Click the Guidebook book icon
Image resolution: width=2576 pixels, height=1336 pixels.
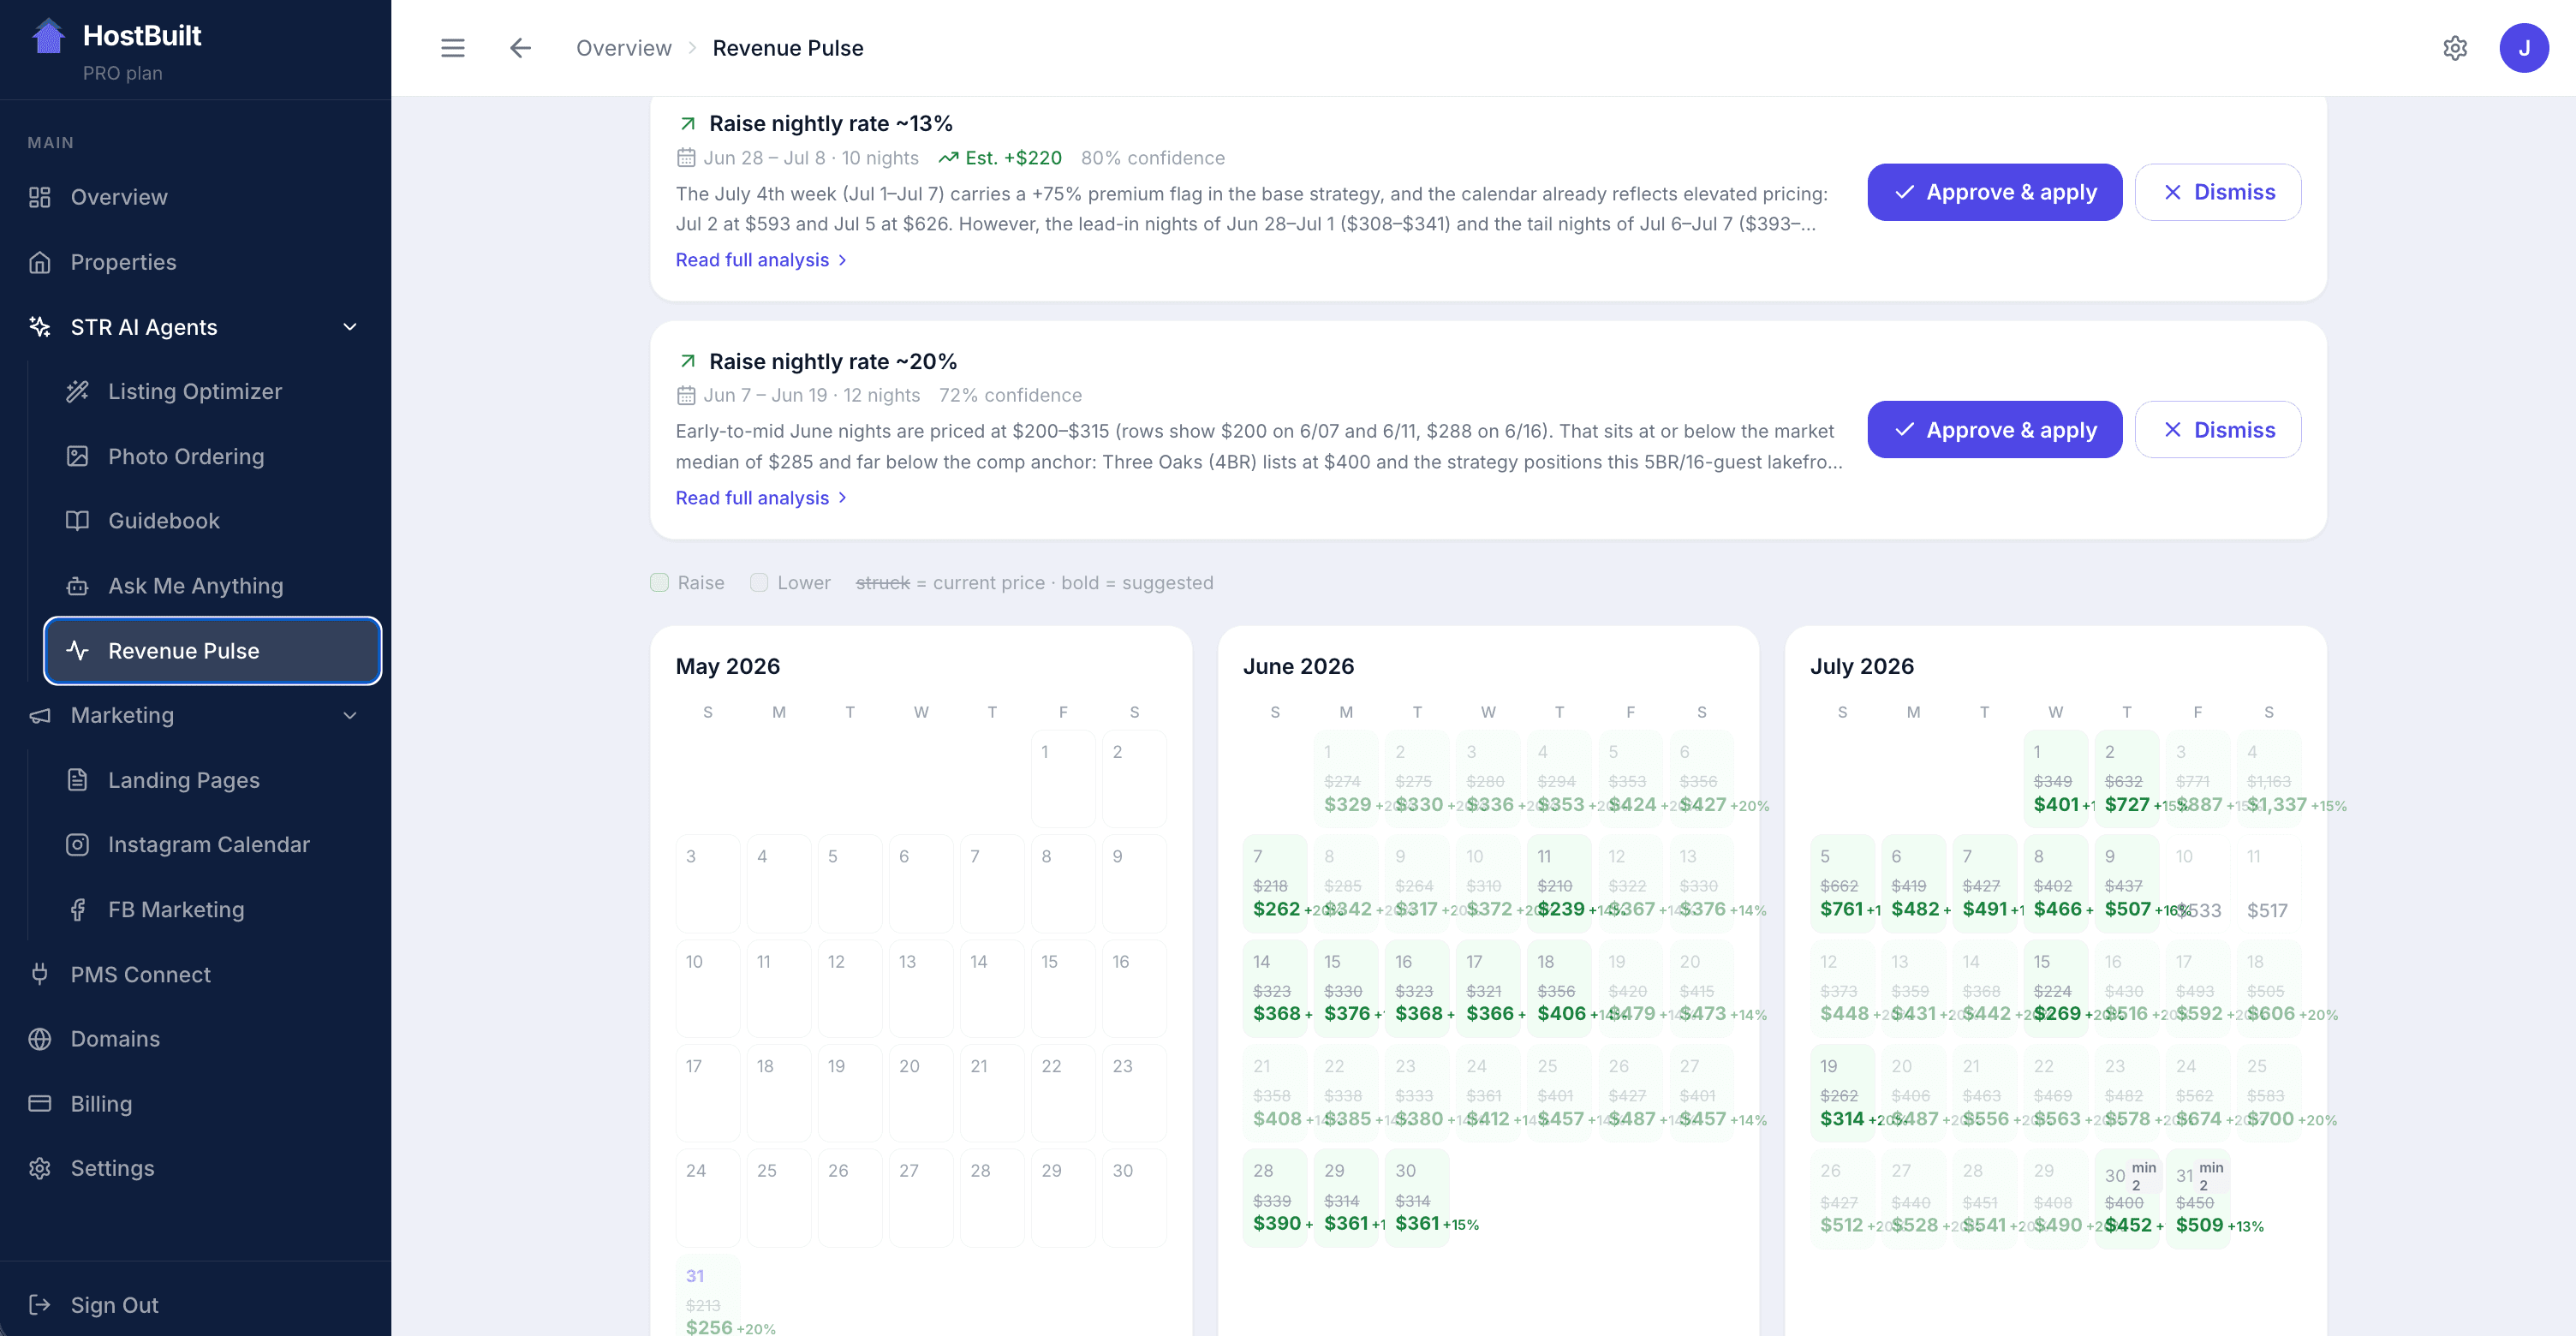[77, 521]
